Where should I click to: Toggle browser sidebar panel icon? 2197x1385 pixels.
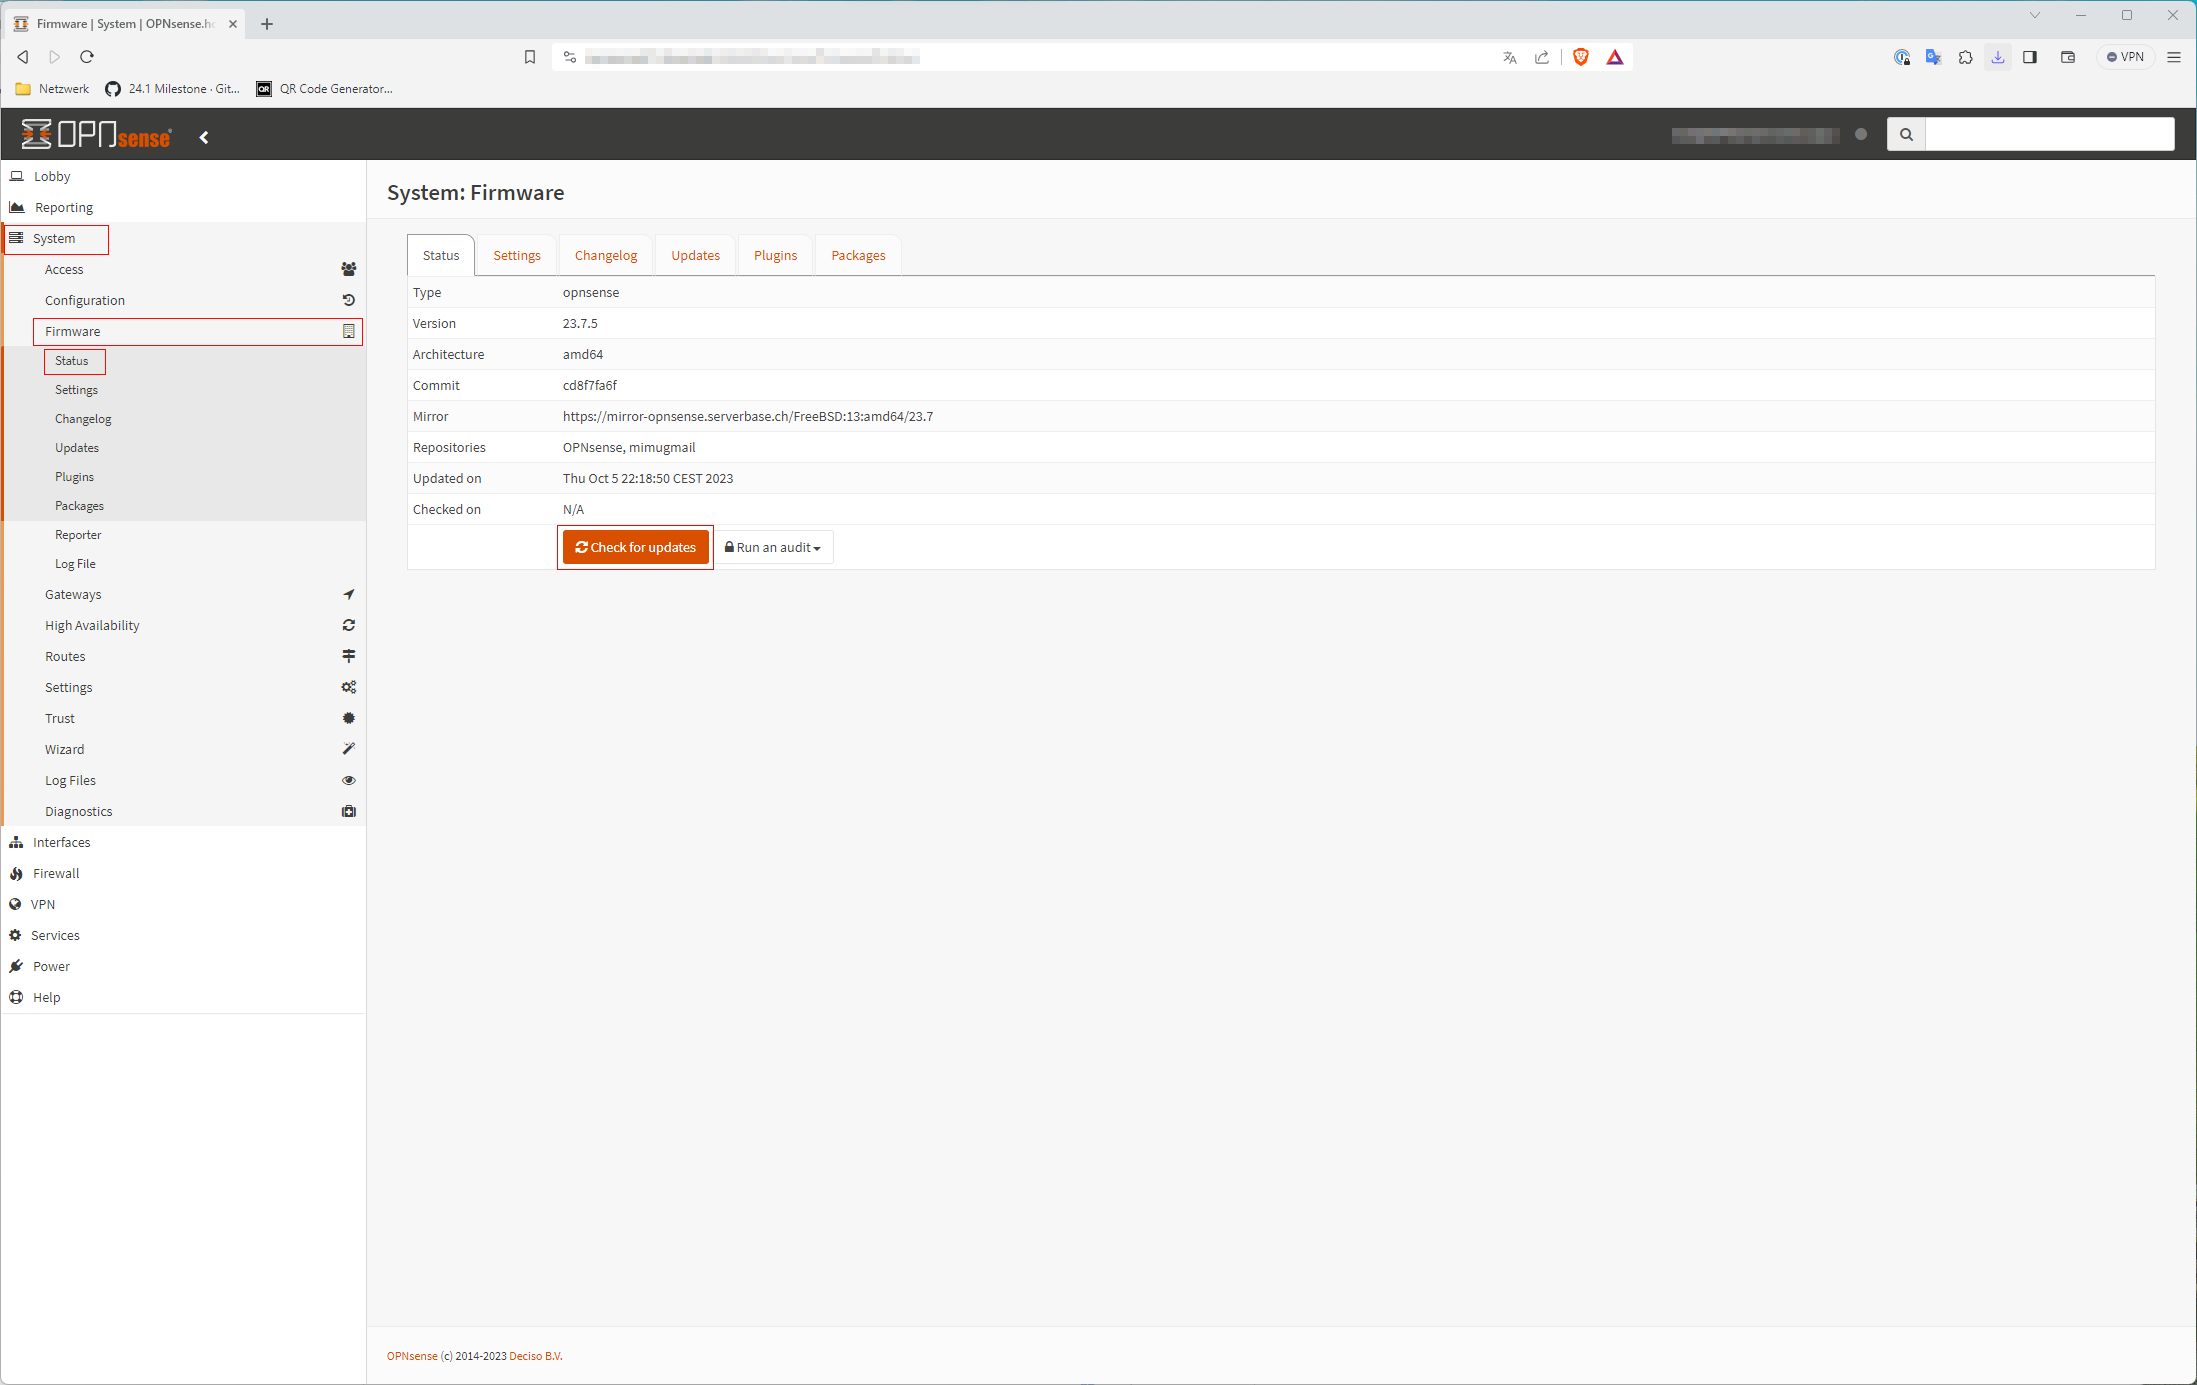click(2030, 57)
